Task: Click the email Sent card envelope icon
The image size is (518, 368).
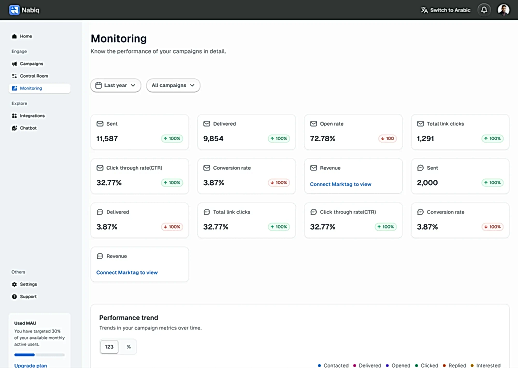Action: 100,124
